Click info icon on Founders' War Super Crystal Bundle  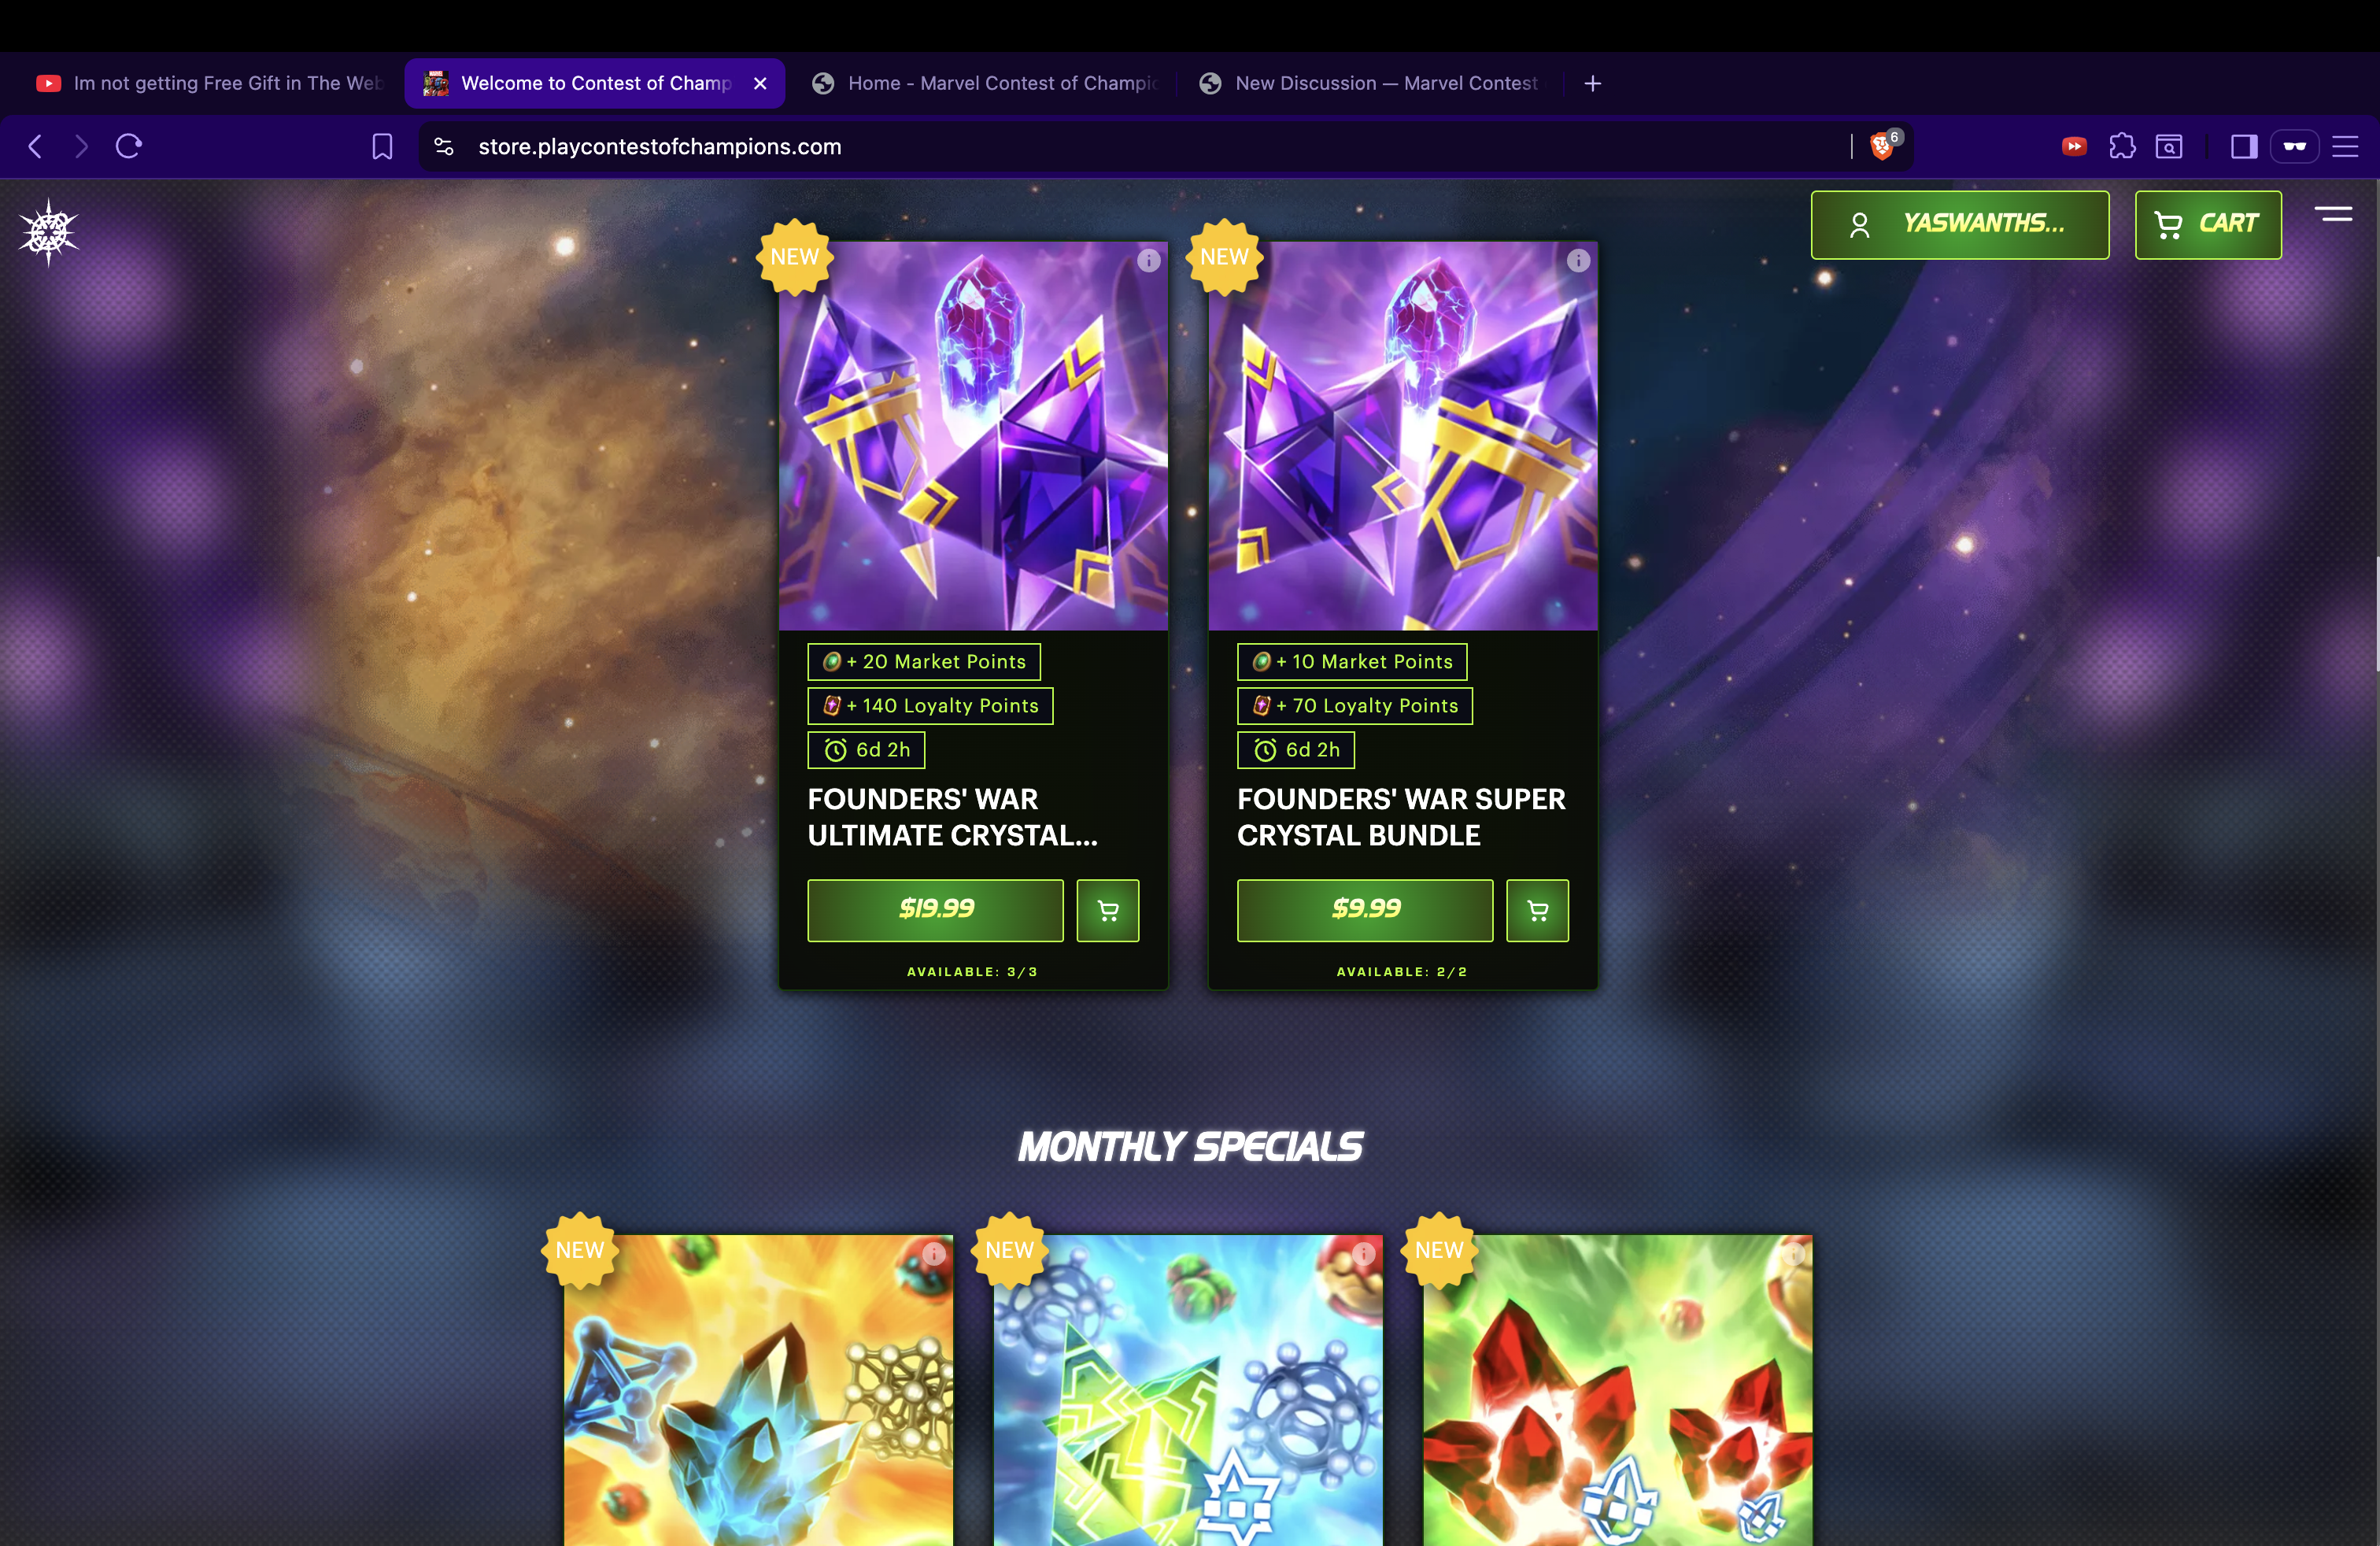pos(1578,261)
